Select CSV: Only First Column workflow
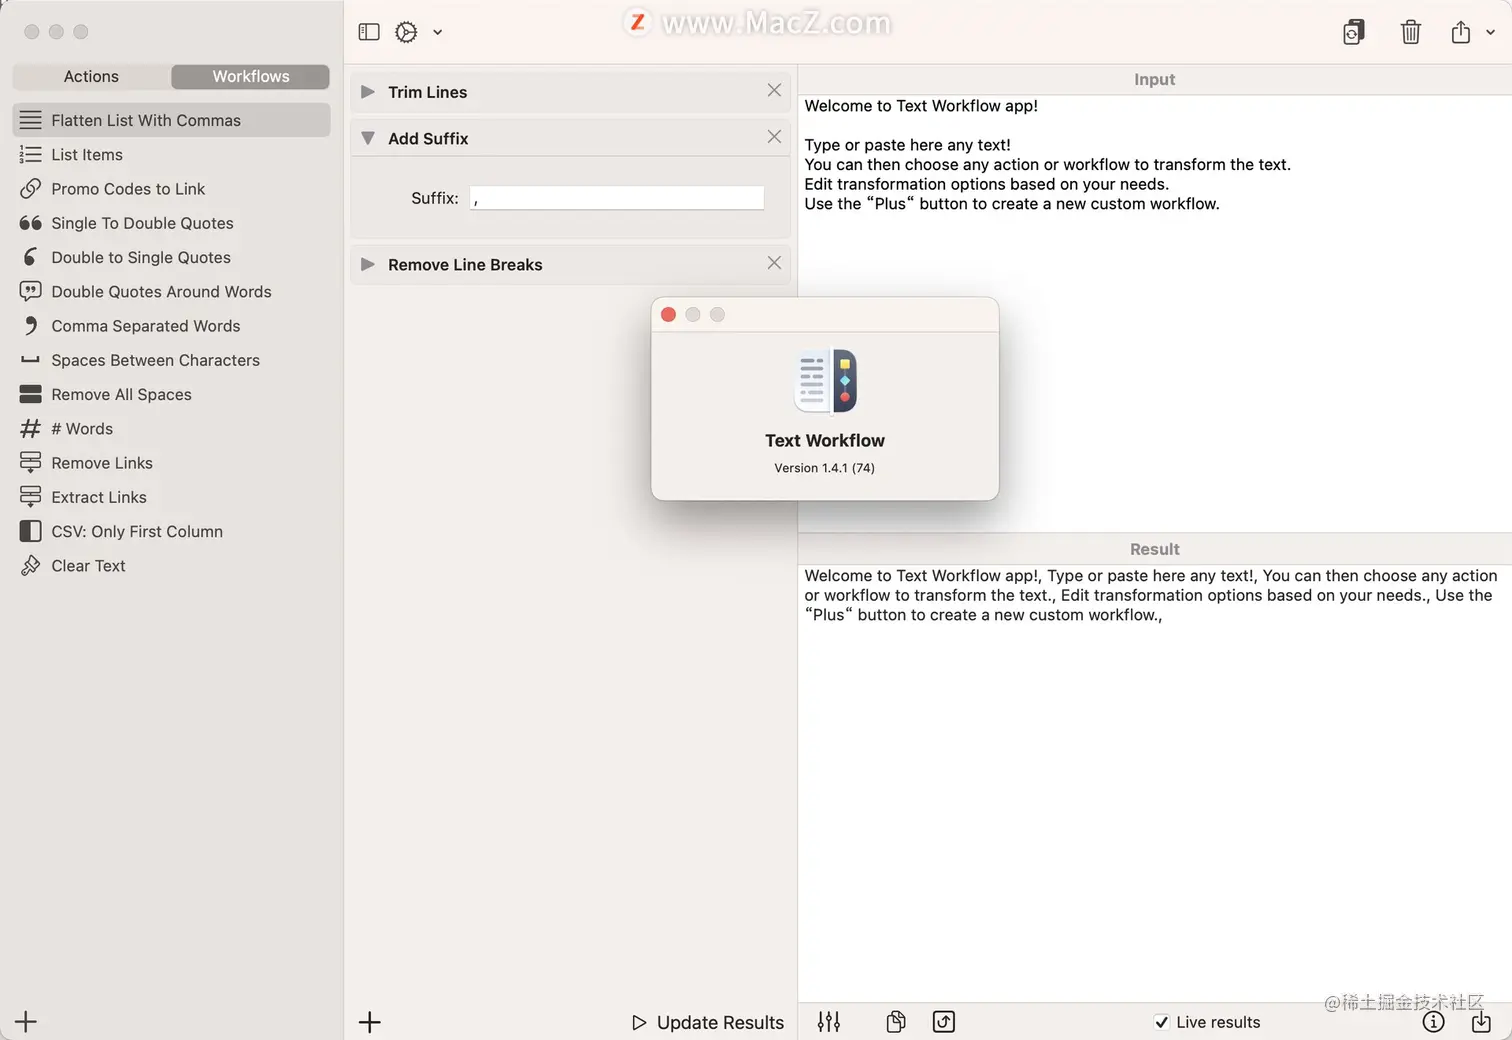The image size is (1512, 1040). tap(171, 532)
